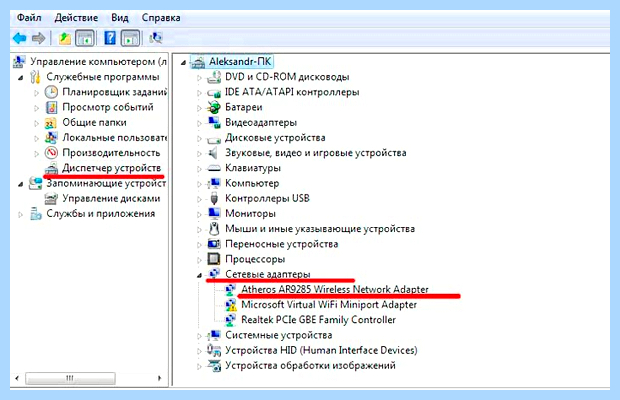
Task: Expand the Системные устройства node
Action: point(199,336)
